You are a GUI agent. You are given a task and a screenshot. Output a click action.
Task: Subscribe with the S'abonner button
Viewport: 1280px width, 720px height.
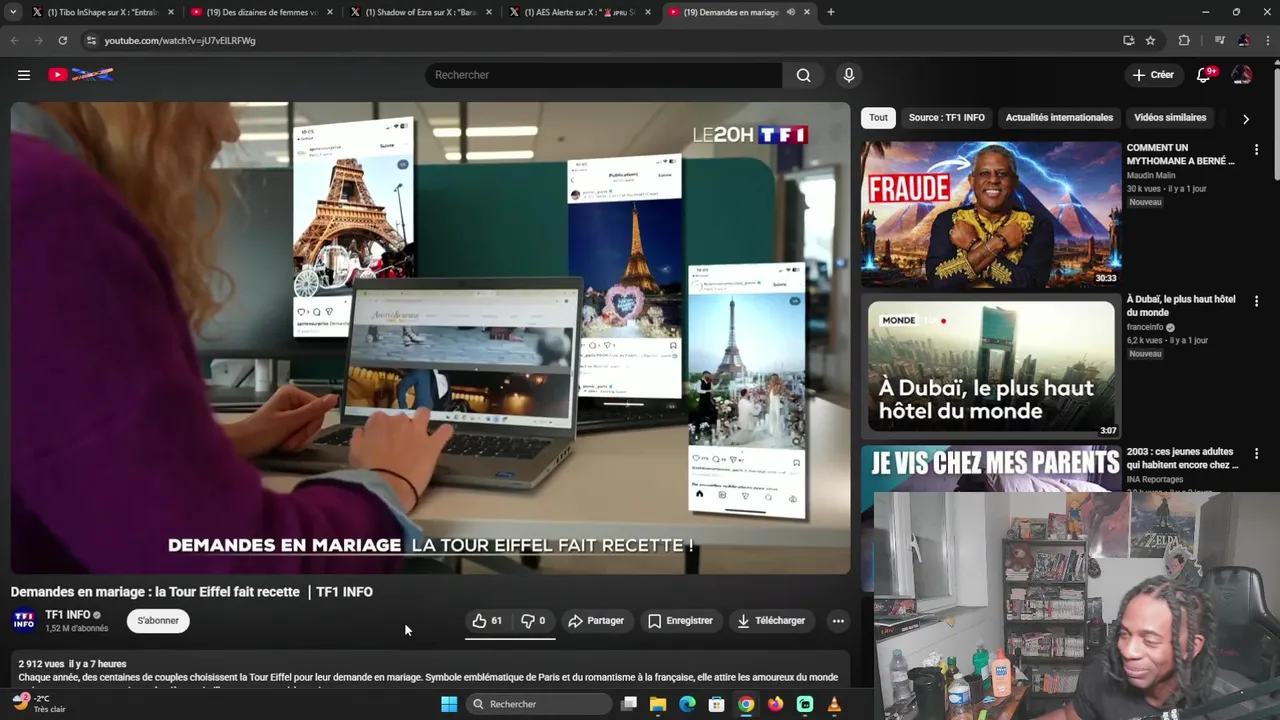coord(158,621)
